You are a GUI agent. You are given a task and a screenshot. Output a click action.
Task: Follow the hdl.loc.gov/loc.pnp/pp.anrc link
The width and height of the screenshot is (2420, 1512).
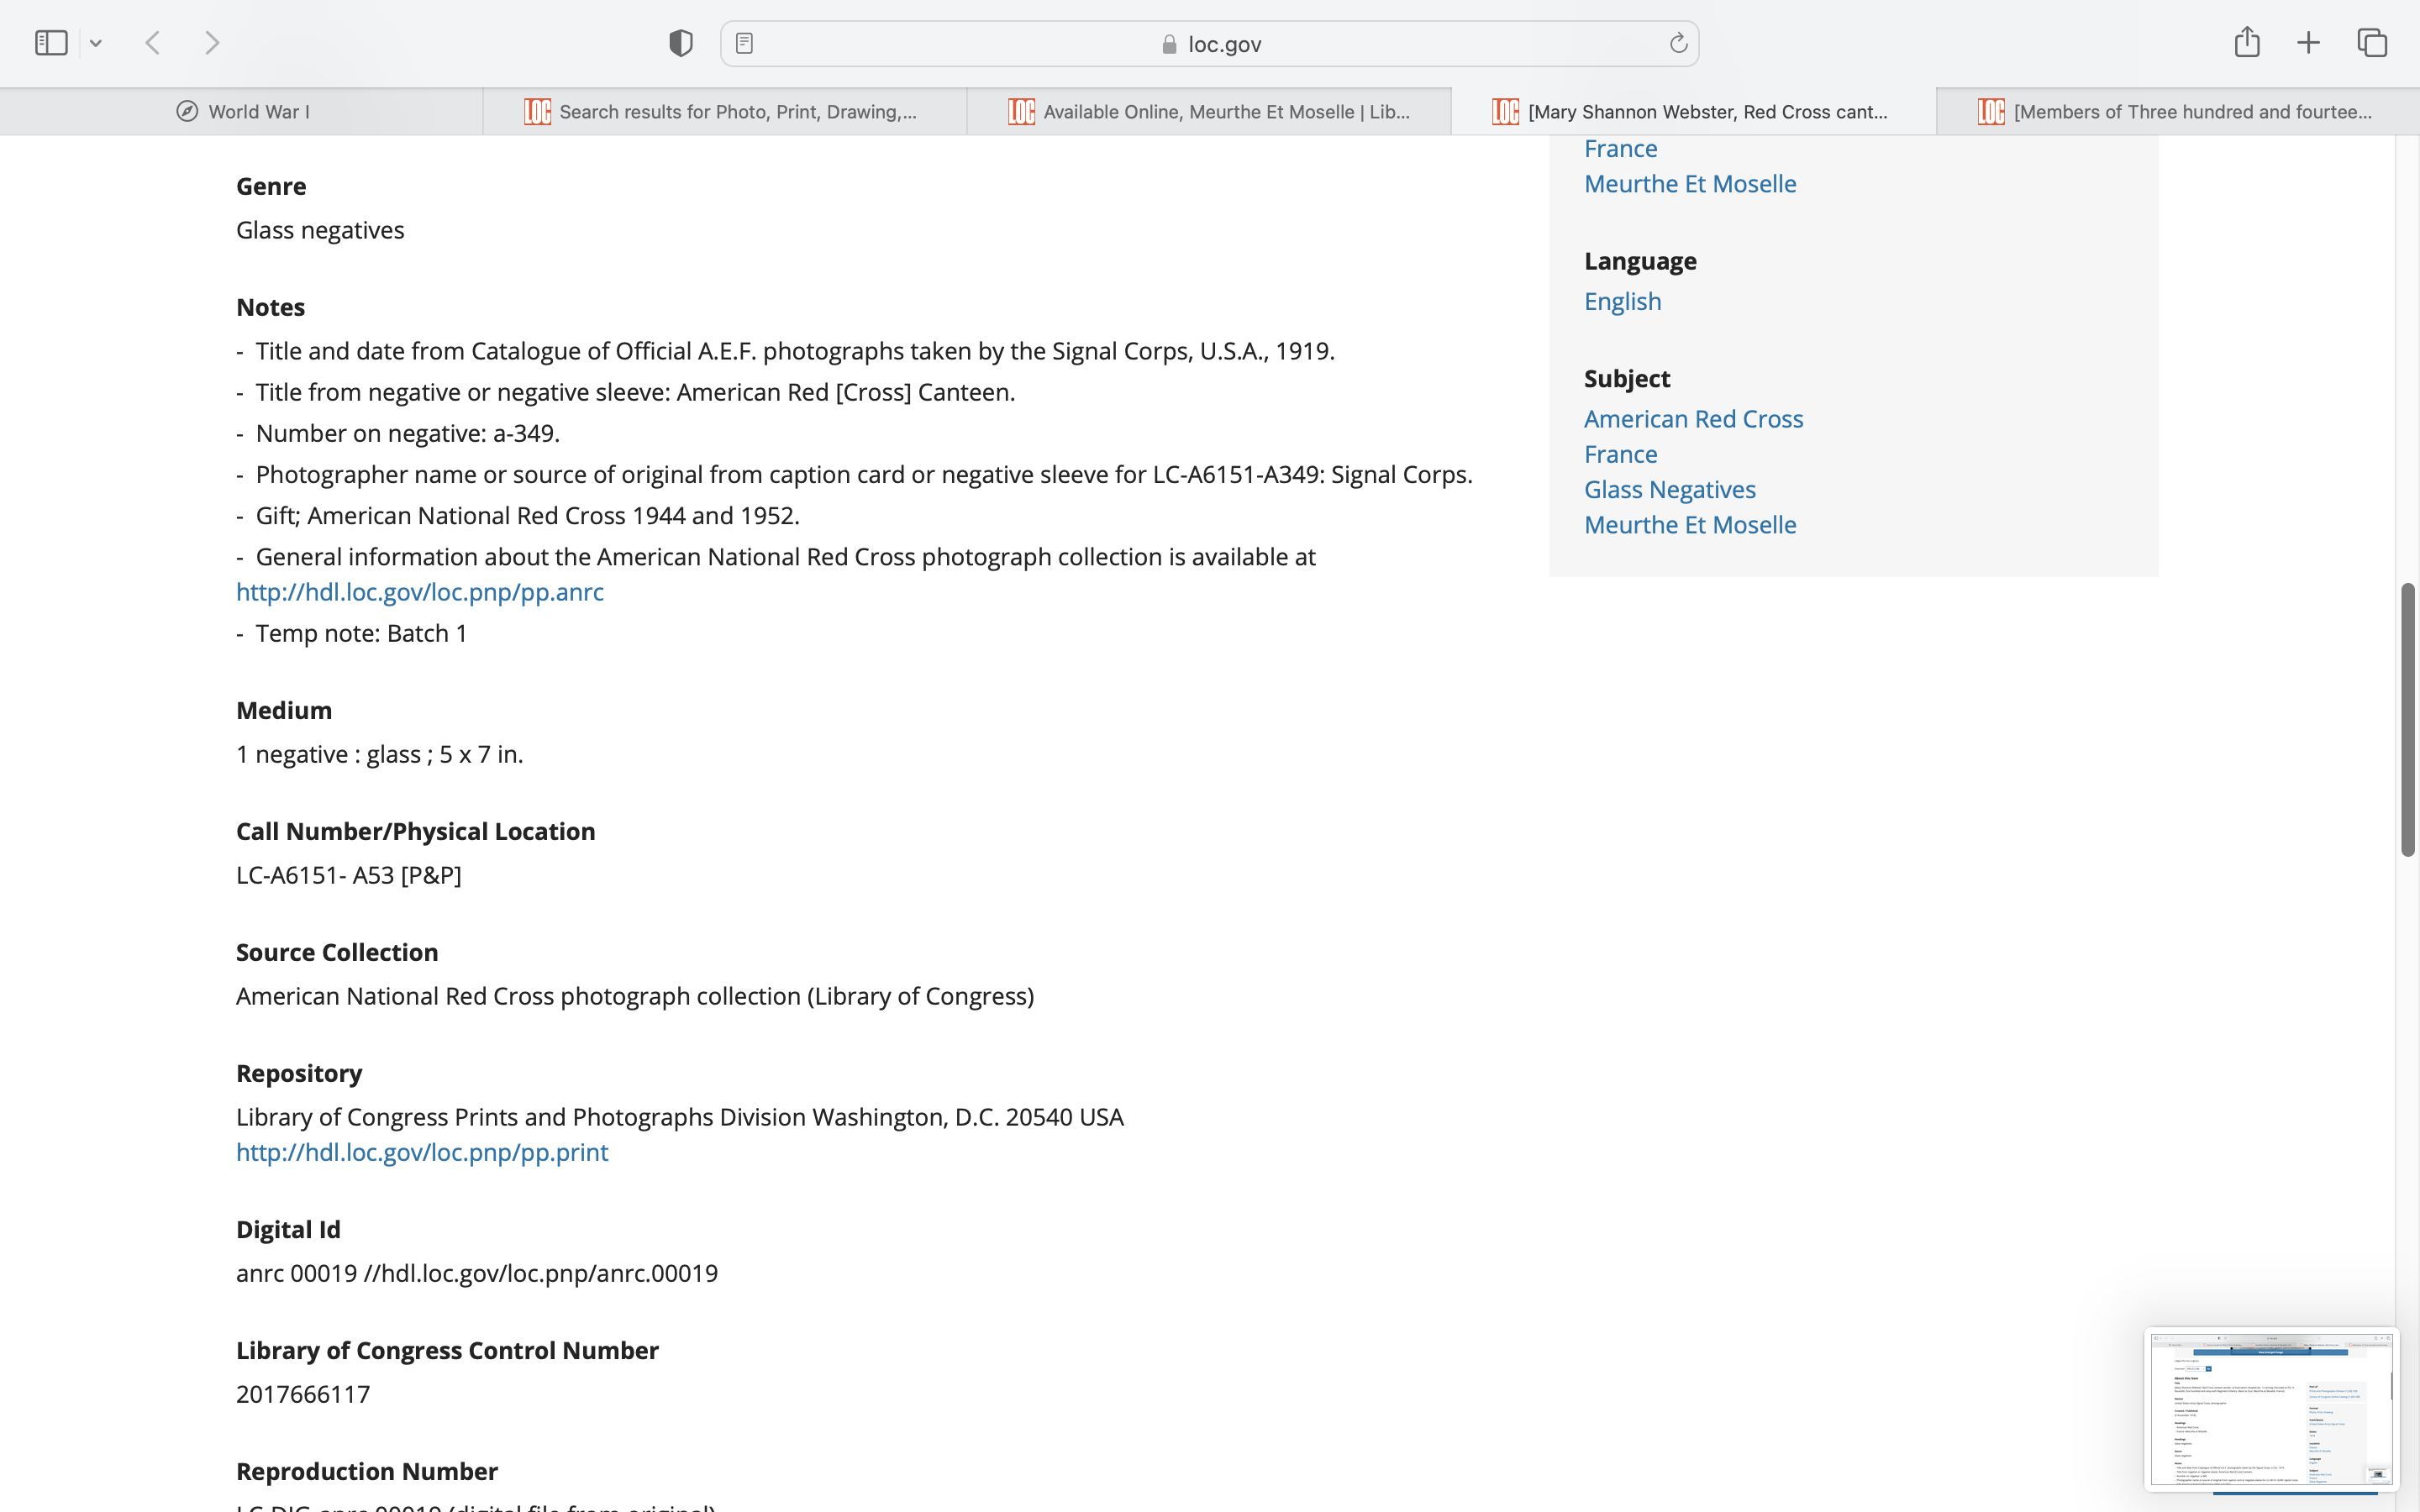pyautogui.click(x=420, y=592)
